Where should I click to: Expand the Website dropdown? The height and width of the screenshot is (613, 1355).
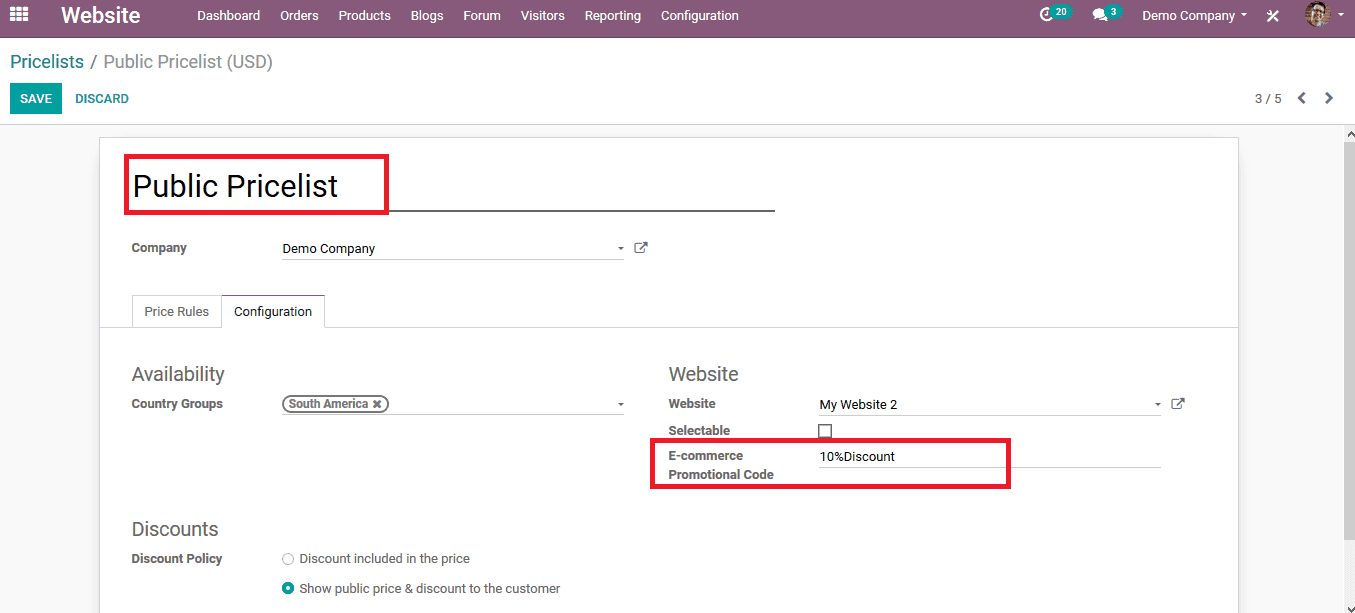1158,405
